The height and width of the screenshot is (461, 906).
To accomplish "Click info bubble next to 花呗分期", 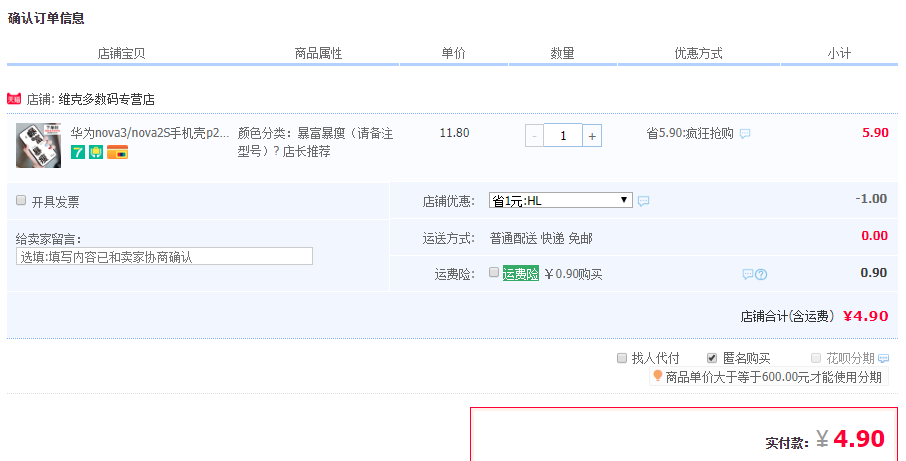I will coord(883,359).
